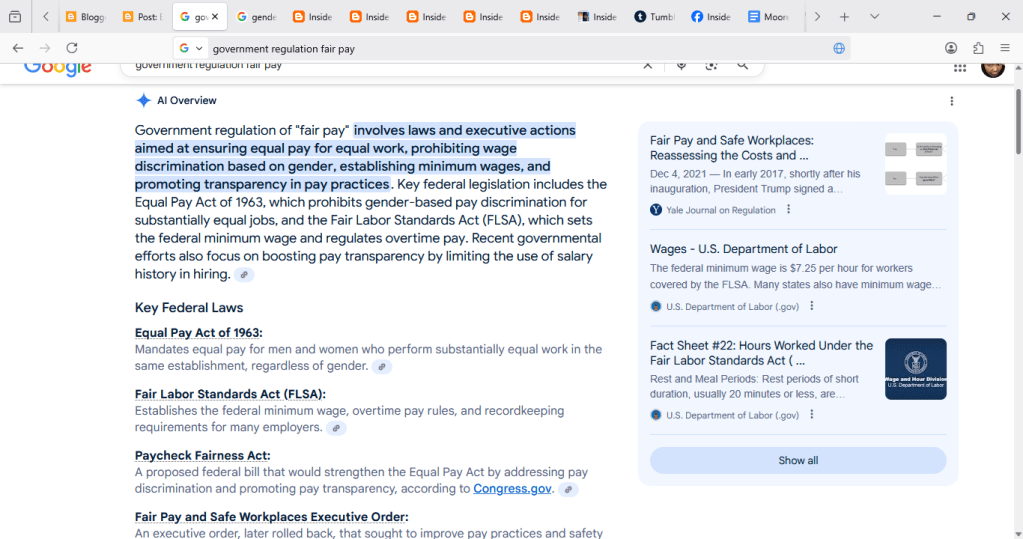Click 'Fair Pay and Safe Workplaces Executive Order:' heading

point(271,517)
